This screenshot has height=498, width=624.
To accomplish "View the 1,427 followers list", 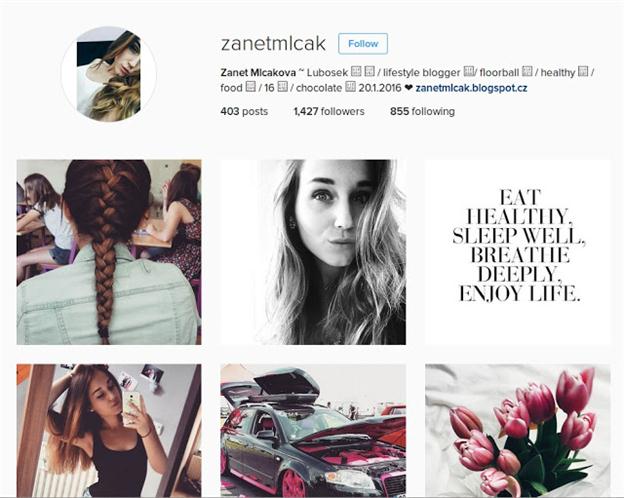I will pos(329,111).
